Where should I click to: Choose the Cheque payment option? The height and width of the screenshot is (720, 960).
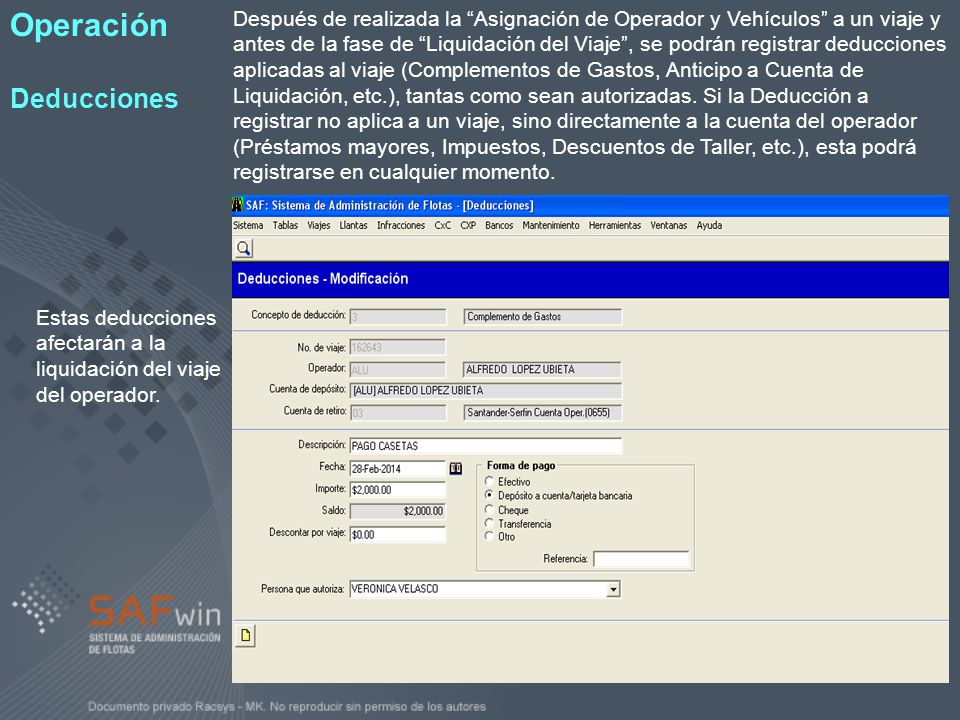click(489, 509)
